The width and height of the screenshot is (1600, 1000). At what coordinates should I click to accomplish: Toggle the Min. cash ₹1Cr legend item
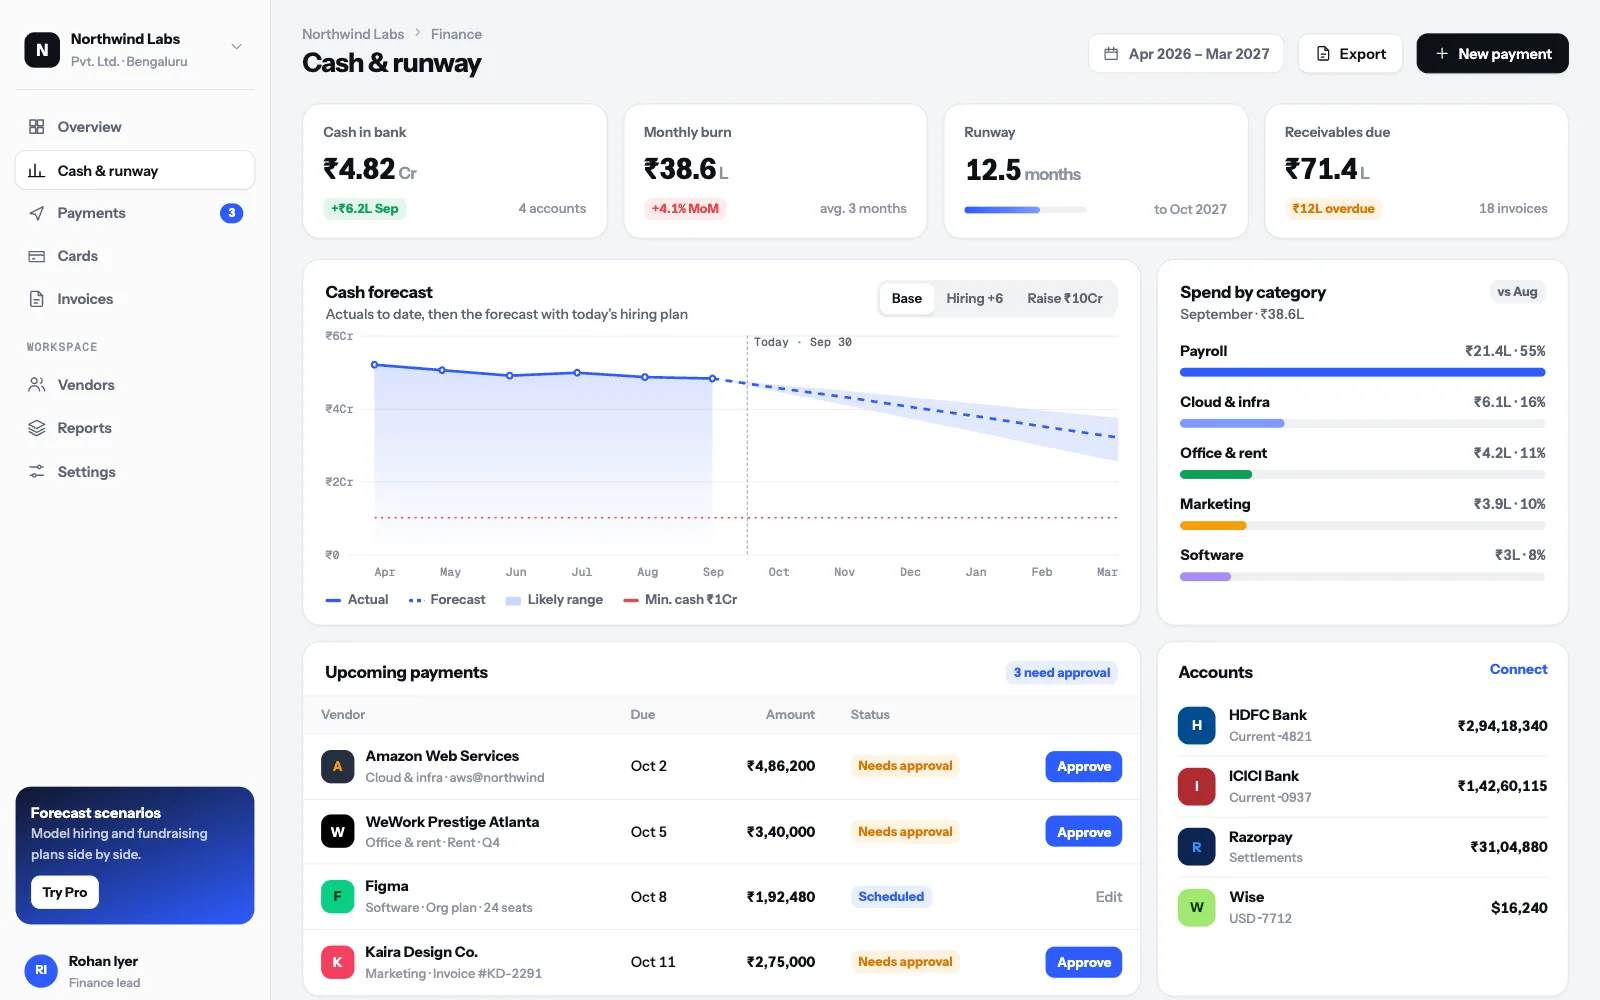point(680,600)
